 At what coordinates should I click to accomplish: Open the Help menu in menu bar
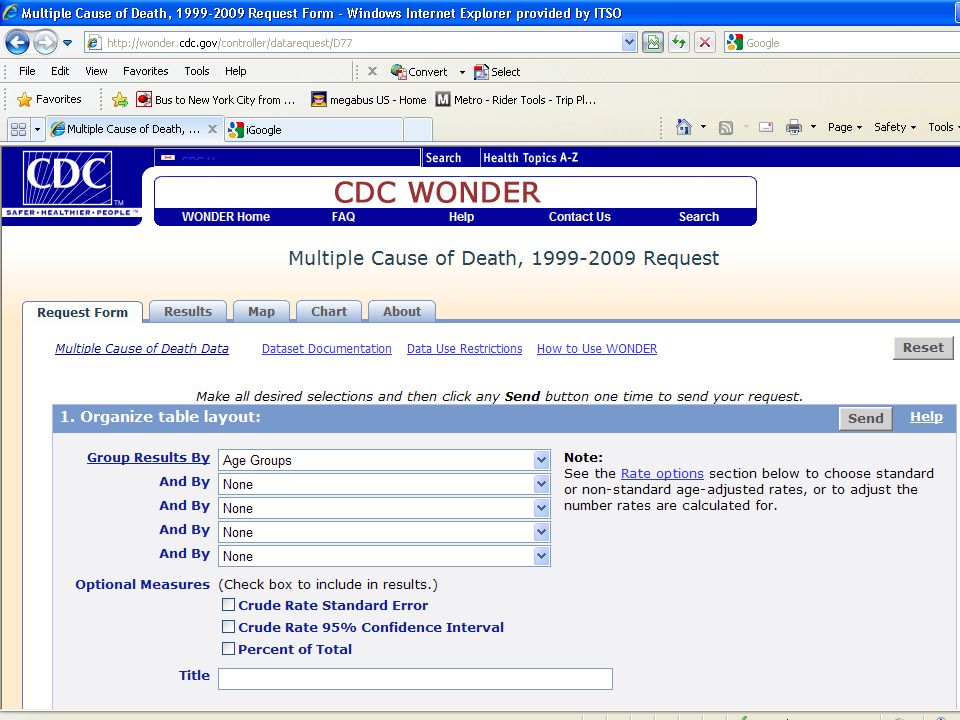(236, 71)
